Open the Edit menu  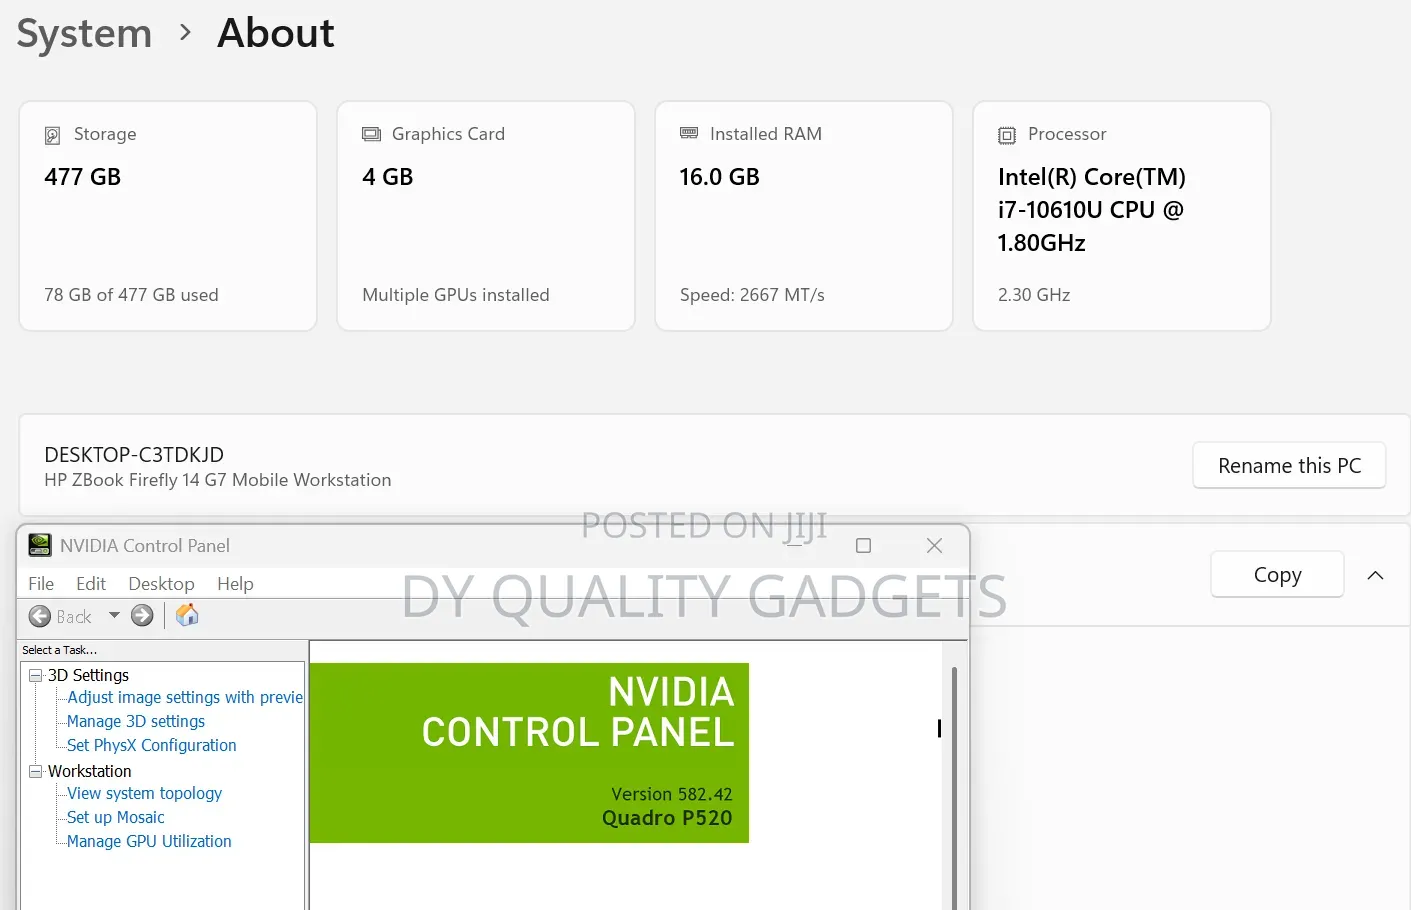pos(90,584)
